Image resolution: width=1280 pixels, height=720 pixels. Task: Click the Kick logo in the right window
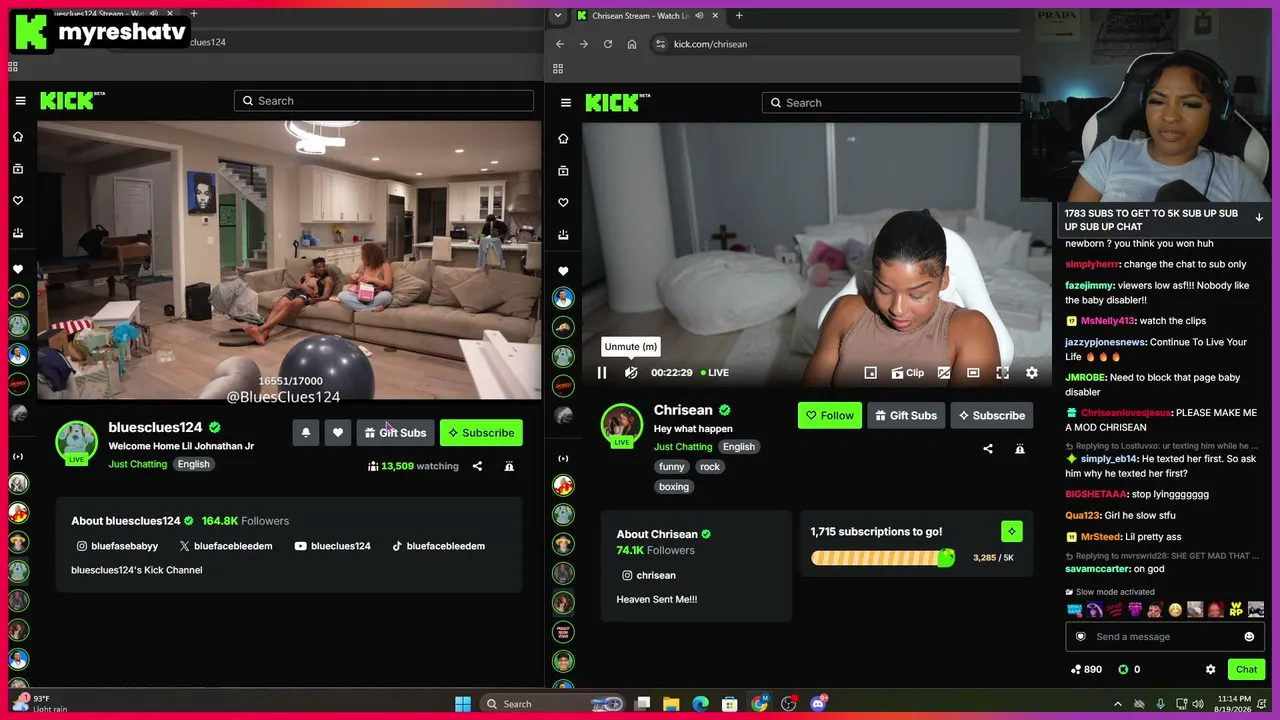pos(618,103)
